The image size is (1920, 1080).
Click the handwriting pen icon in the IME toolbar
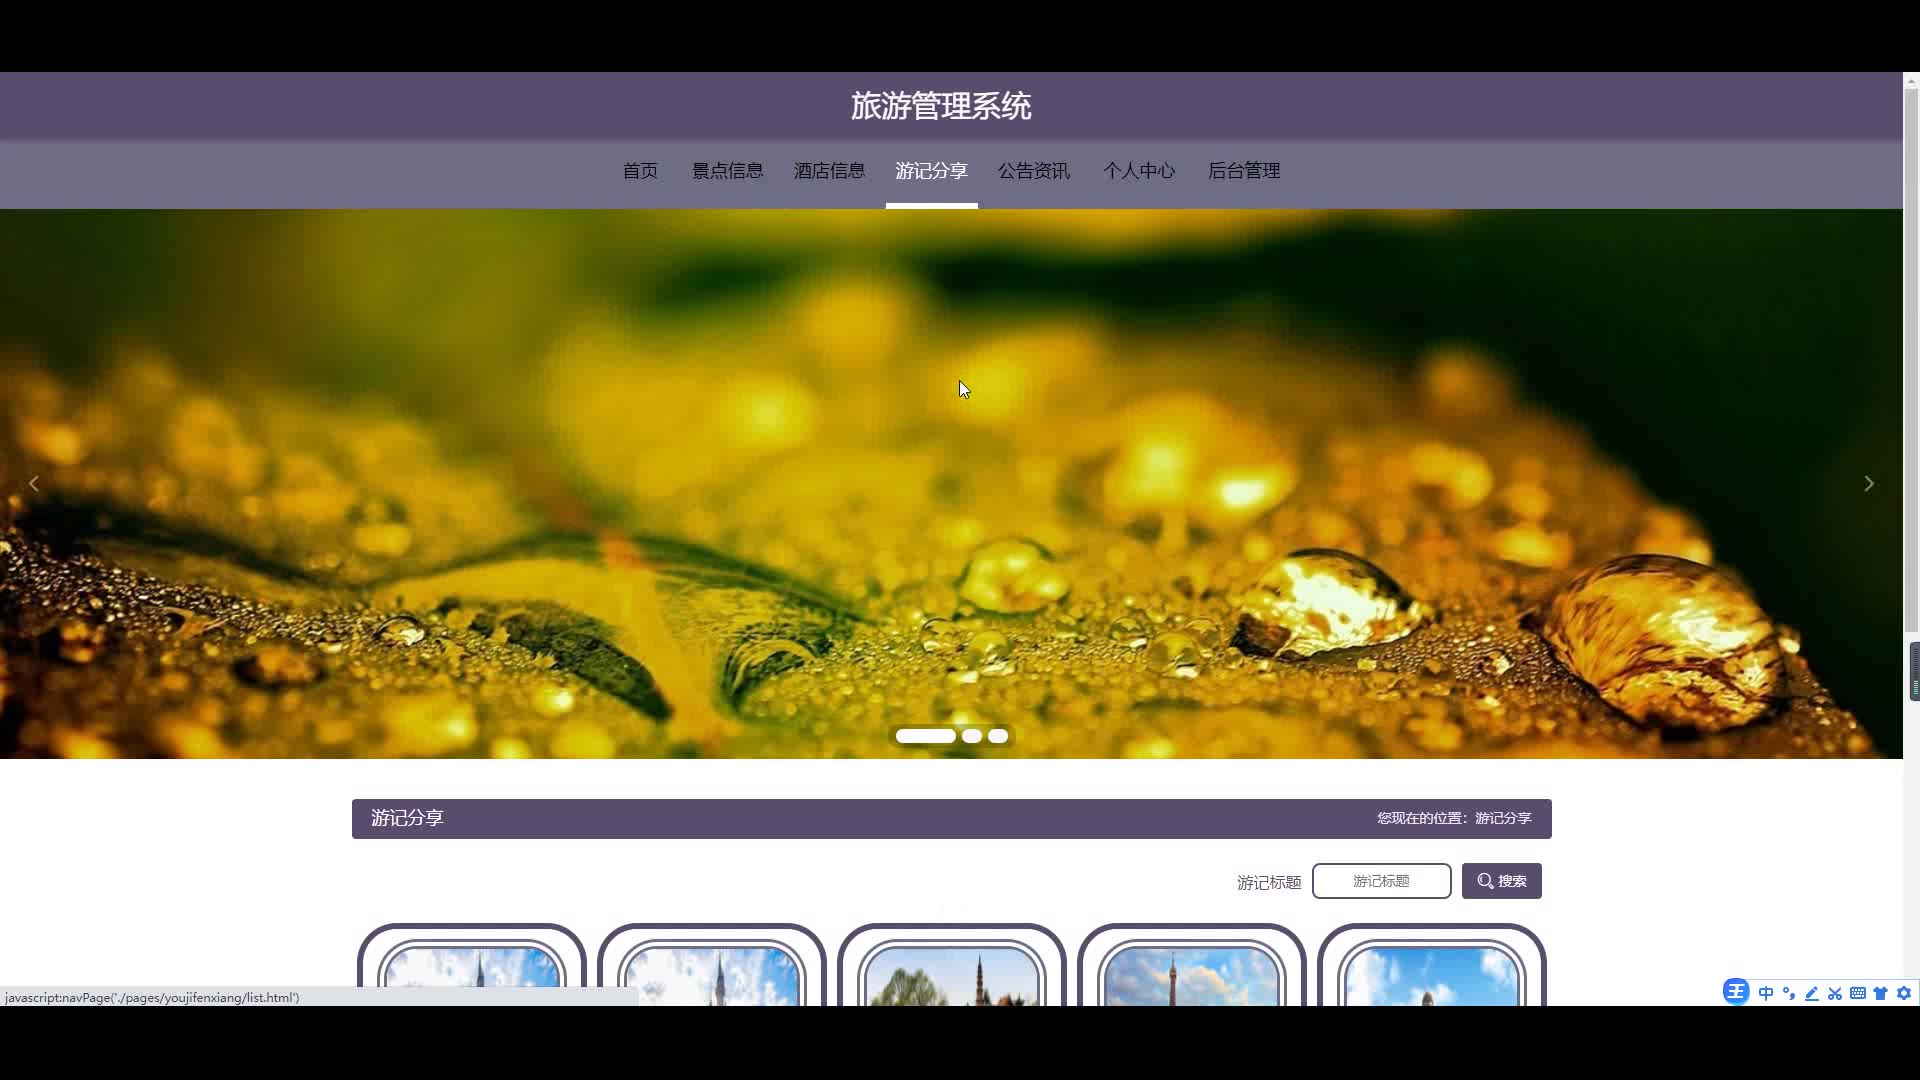click(1812, 993)
